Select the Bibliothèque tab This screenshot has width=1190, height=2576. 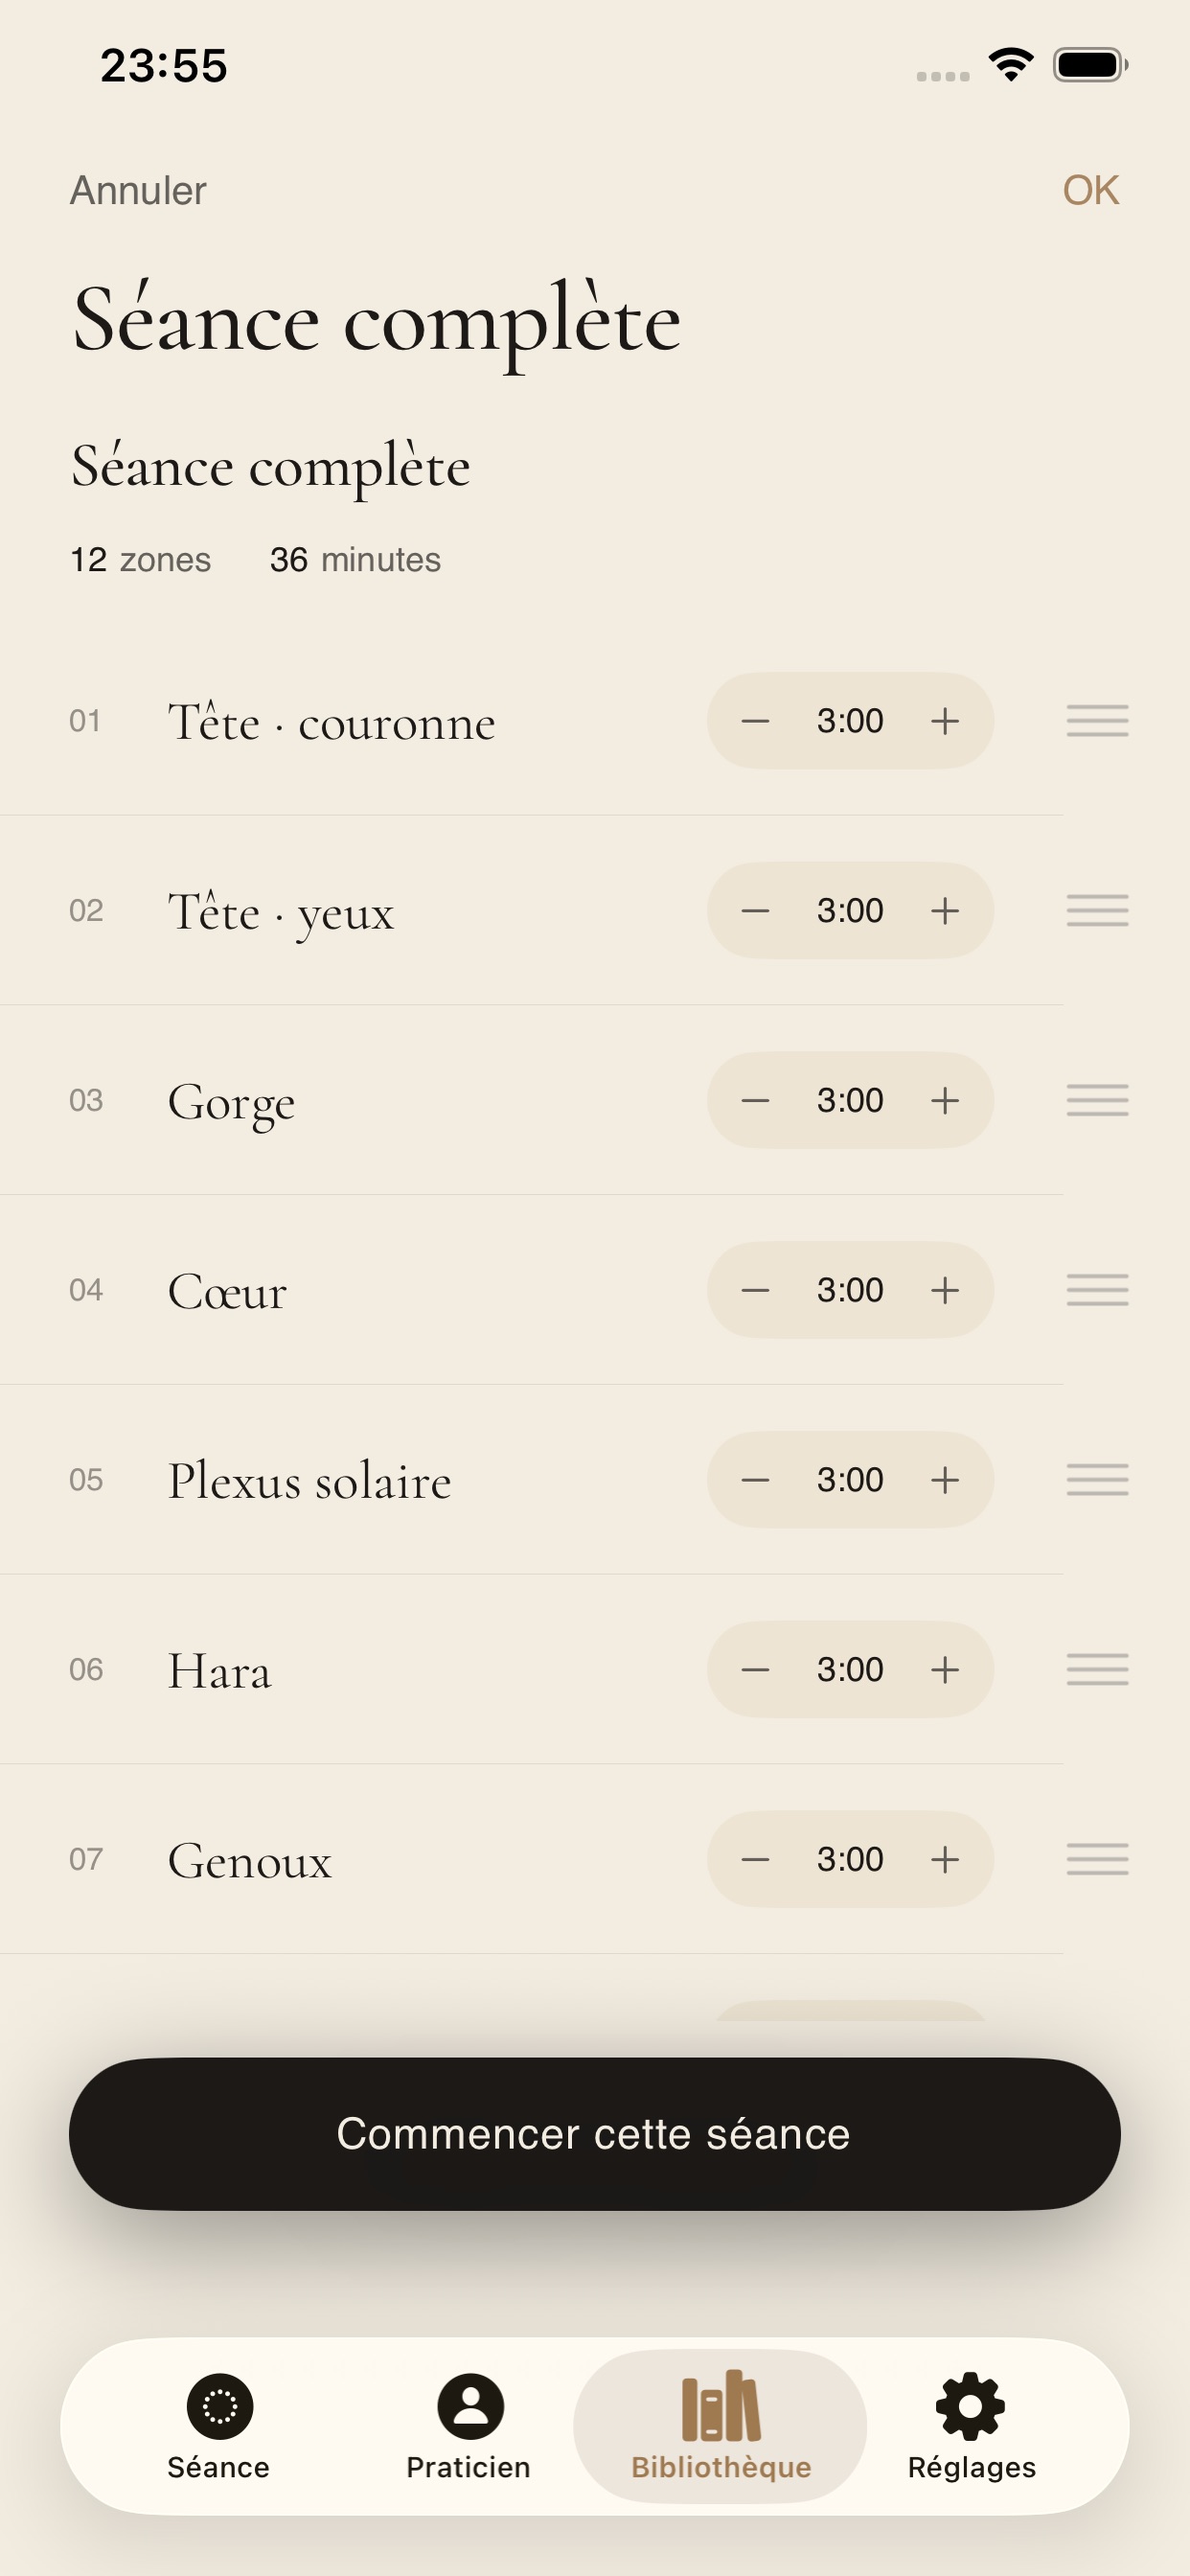tap(720, 2426)
